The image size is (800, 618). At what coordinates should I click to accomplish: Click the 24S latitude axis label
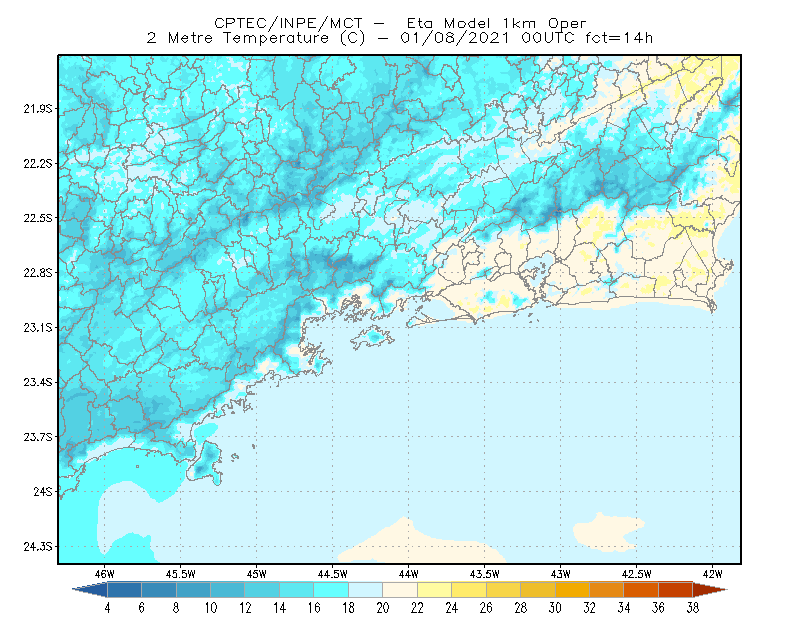tap(43, 492)
